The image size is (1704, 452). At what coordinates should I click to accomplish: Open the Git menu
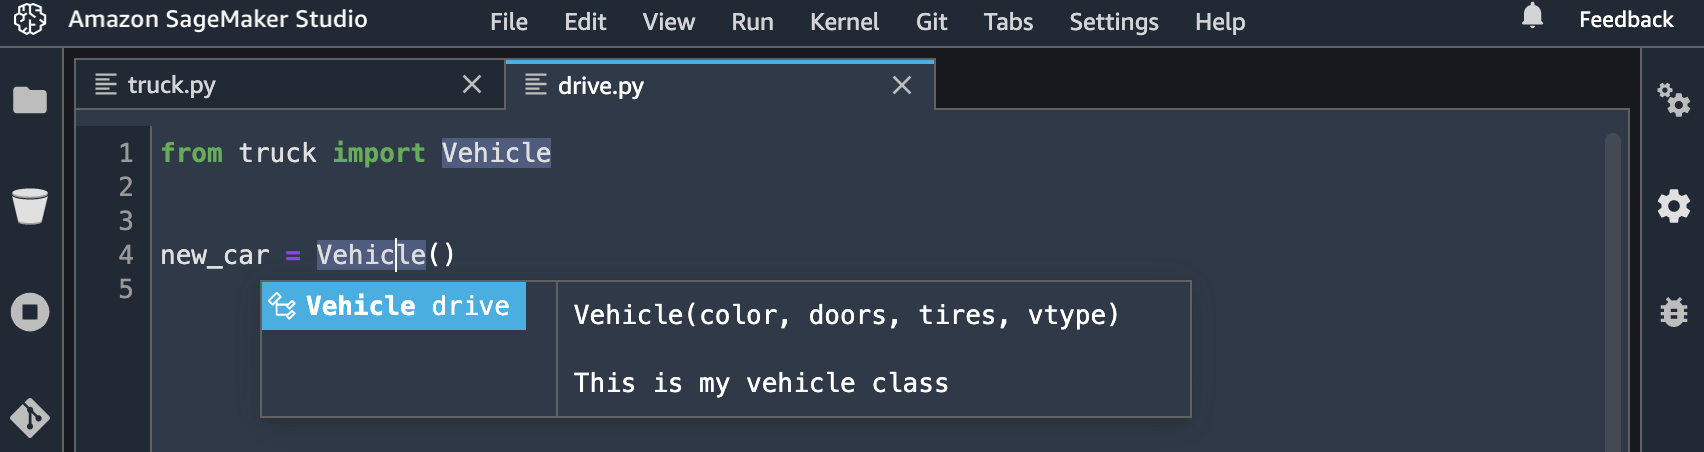[931, 22]
